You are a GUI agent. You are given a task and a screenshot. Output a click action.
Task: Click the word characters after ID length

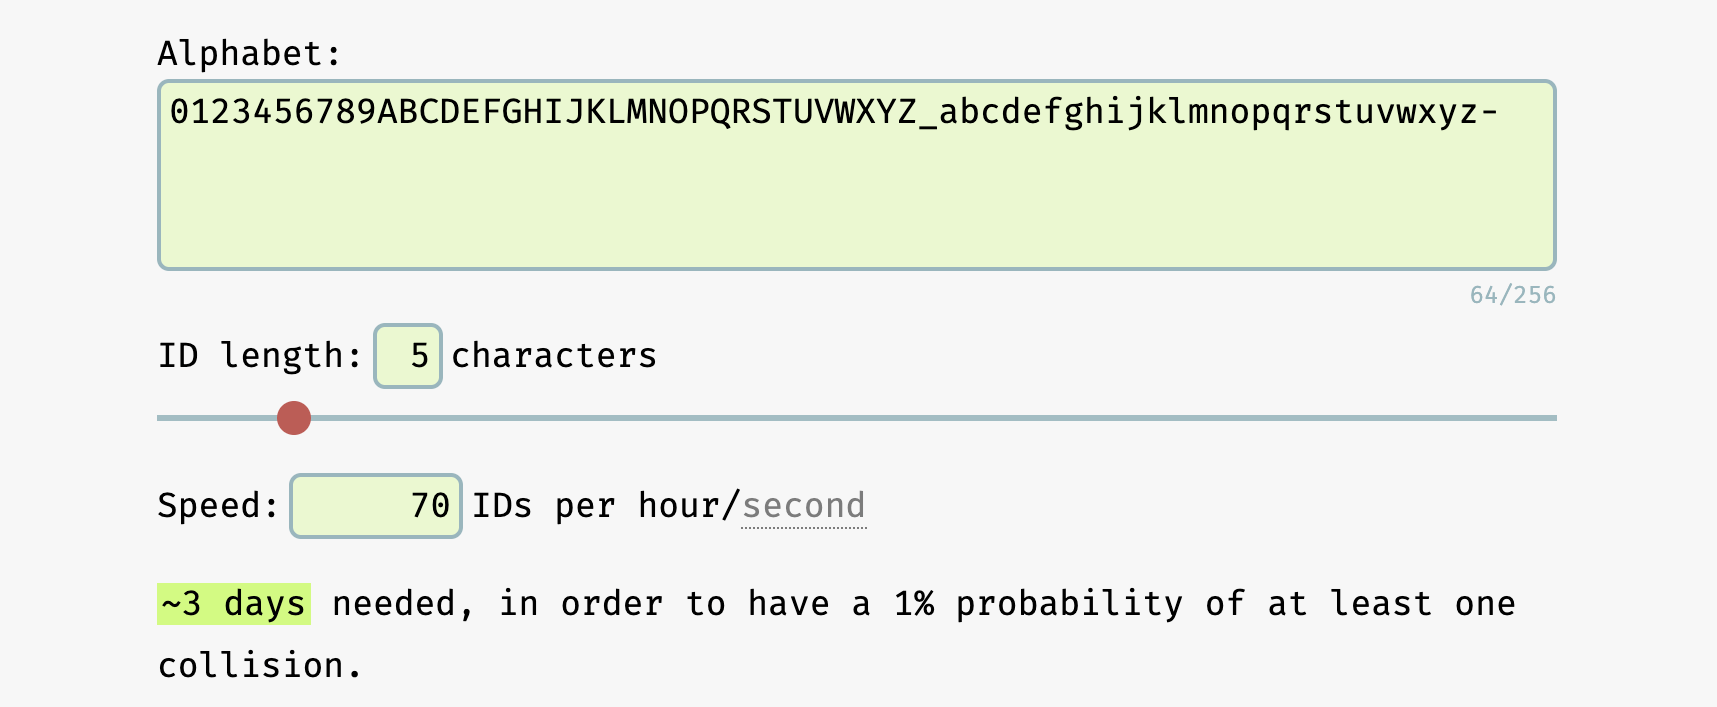point(554,356)
